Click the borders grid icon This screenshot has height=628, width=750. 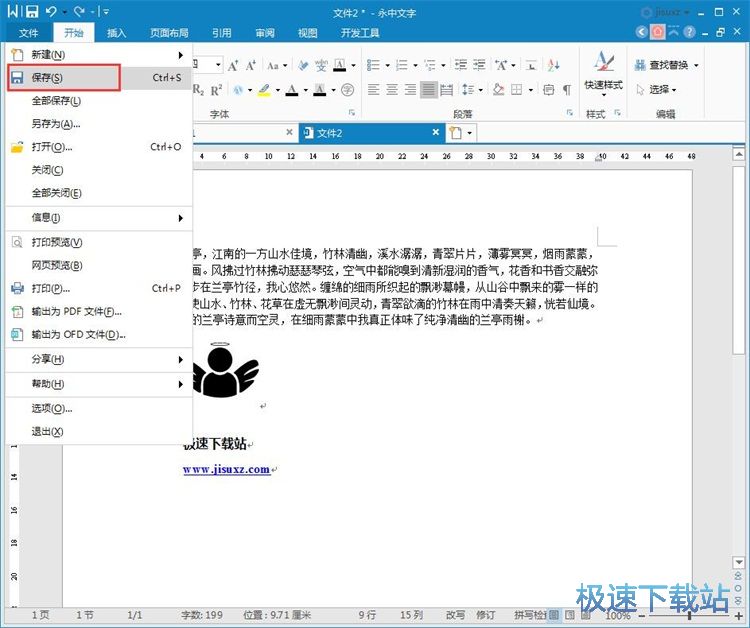point(517,89)
